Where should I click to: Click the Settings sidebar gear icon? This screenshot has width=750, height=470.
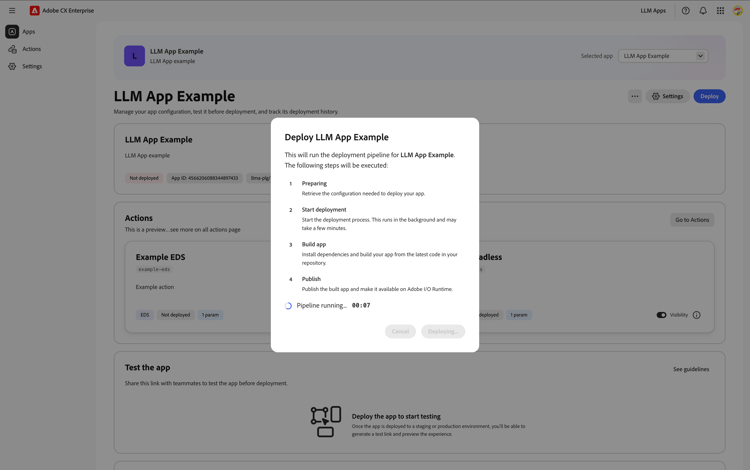tap(12, 66)
